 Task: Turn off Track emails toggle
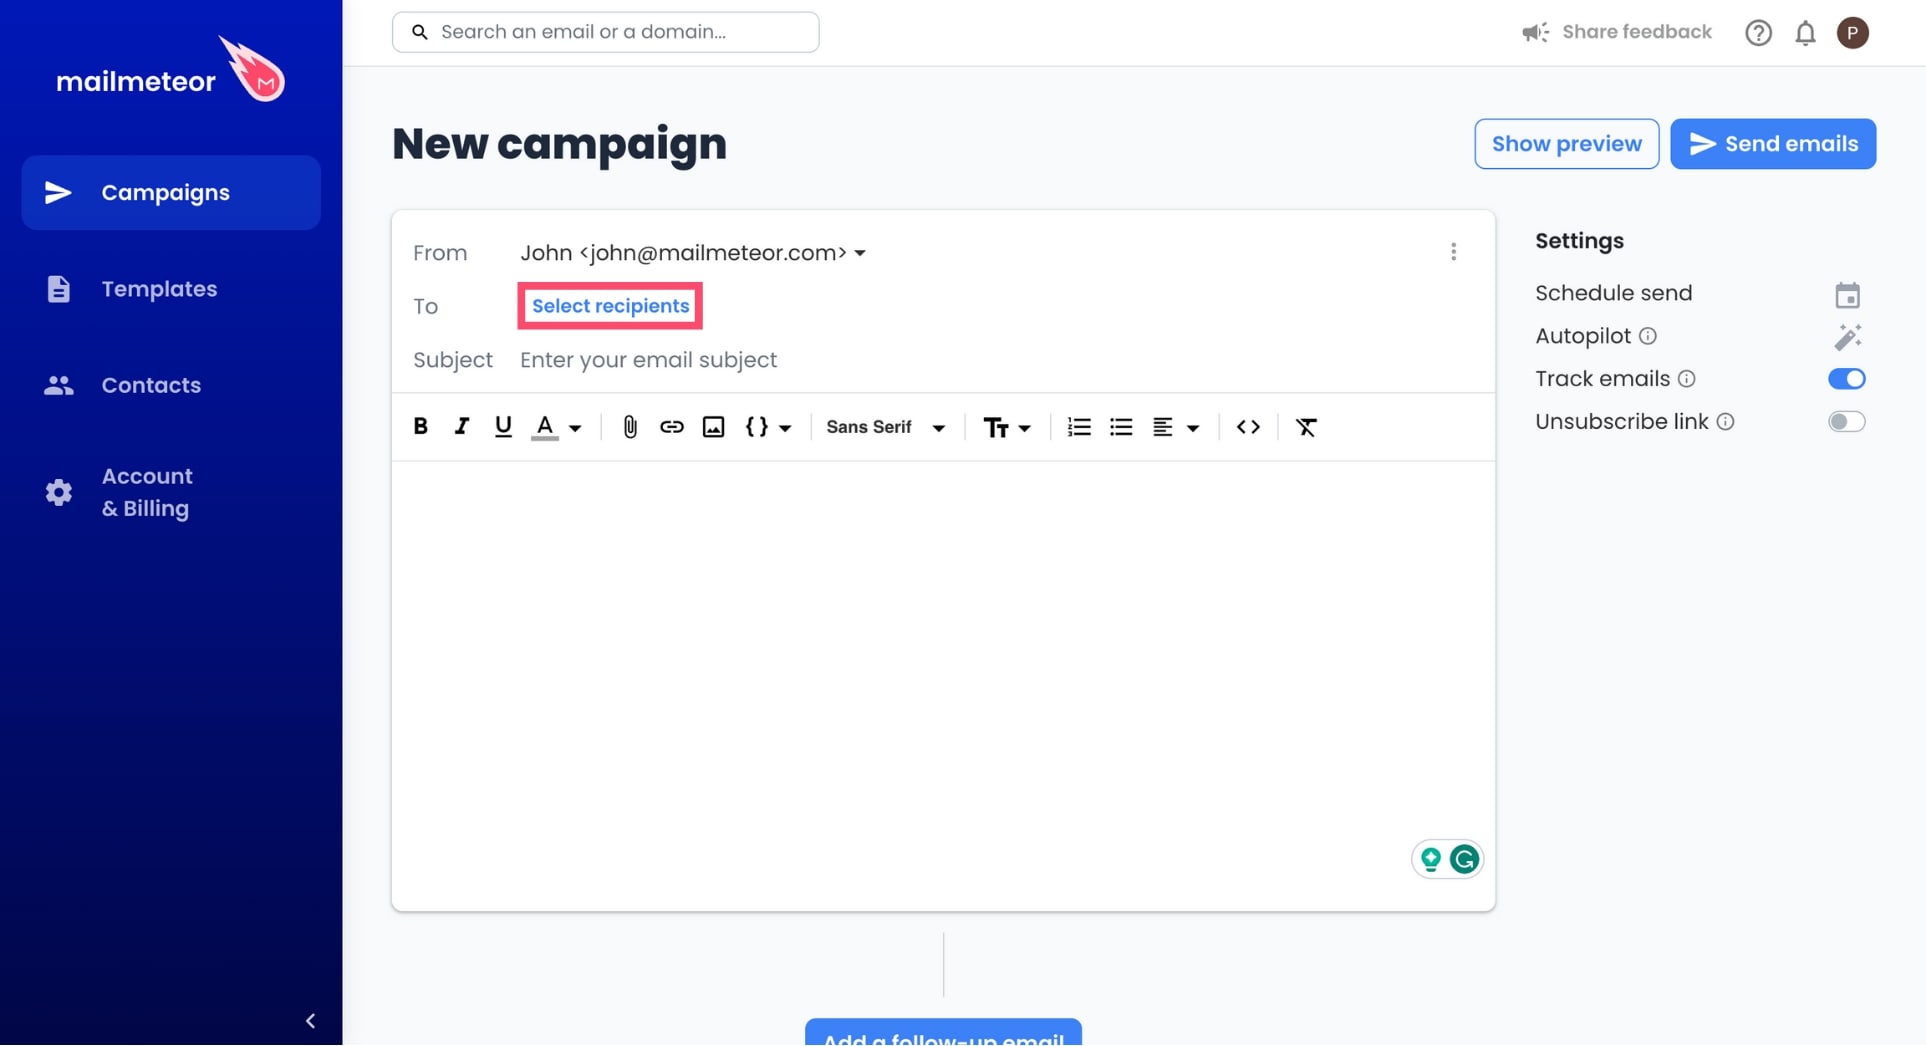point(1846,379)
